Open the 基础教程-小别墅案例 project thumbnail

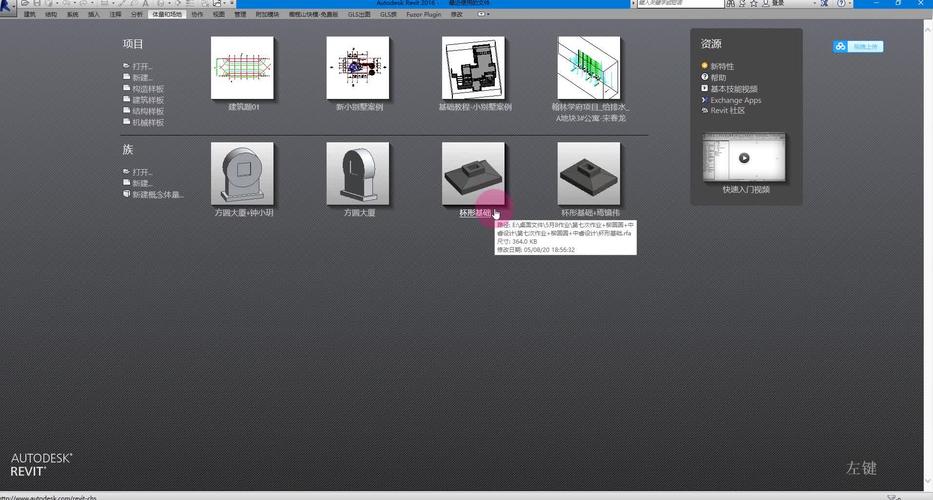473,68
